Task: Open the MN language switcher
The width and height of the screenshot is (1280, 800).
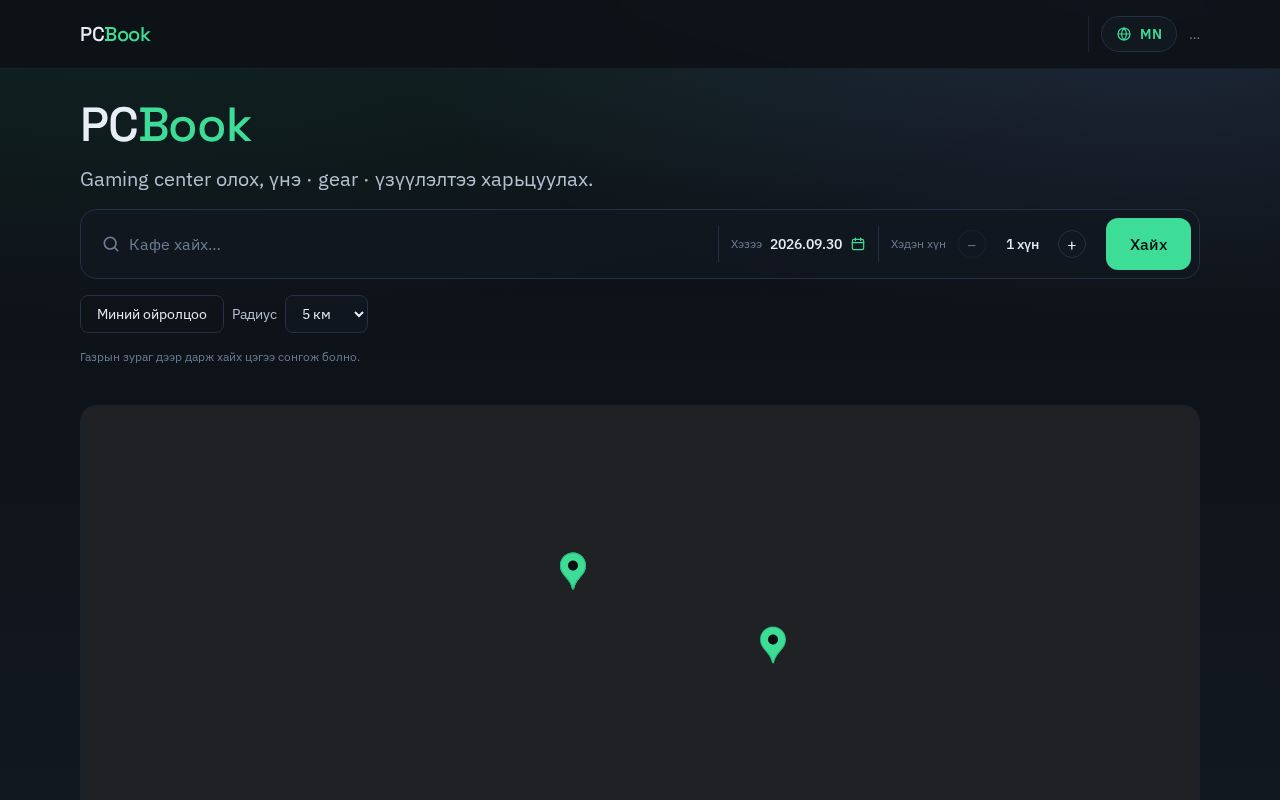Action: [1139, 34]
